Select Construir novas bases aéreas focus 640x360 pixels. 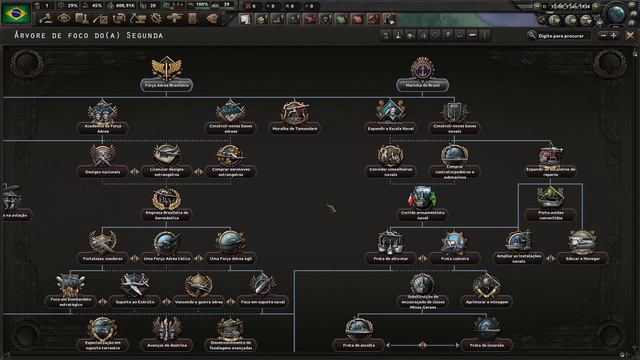[x=231, y=117]
